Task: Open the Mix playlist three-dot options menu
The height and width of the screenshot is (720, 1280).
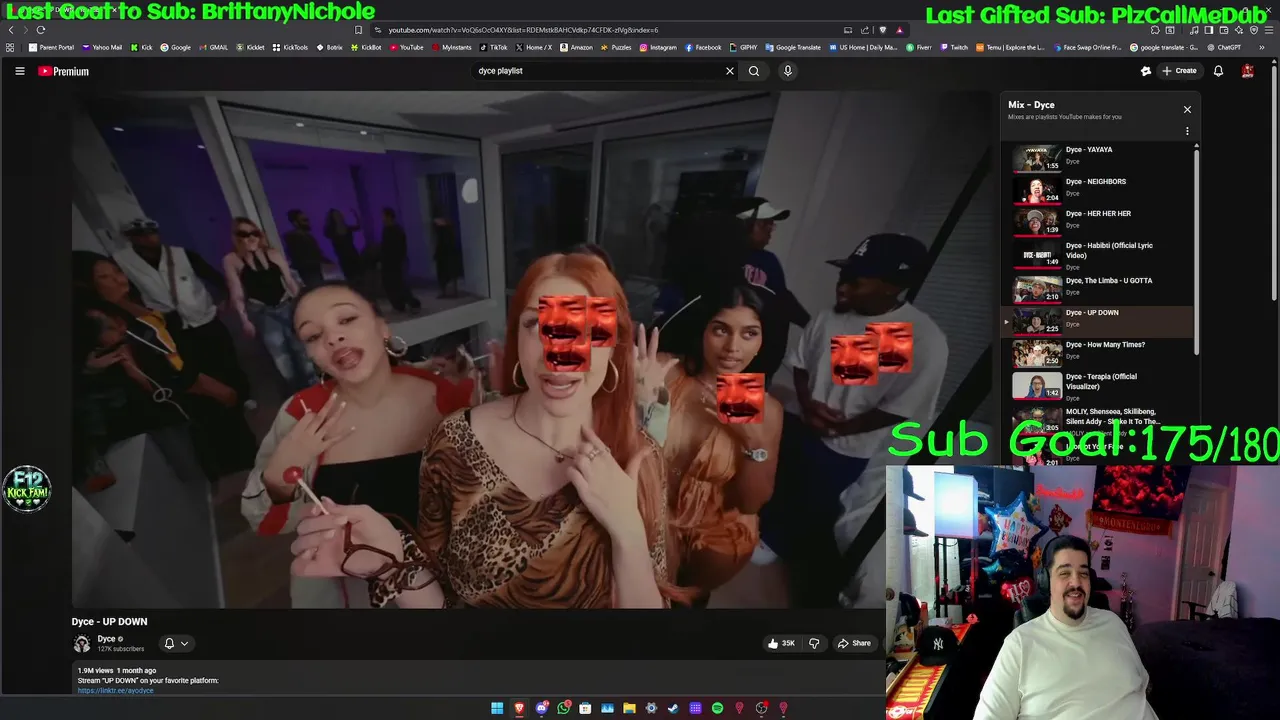Action: [1187, 131]
